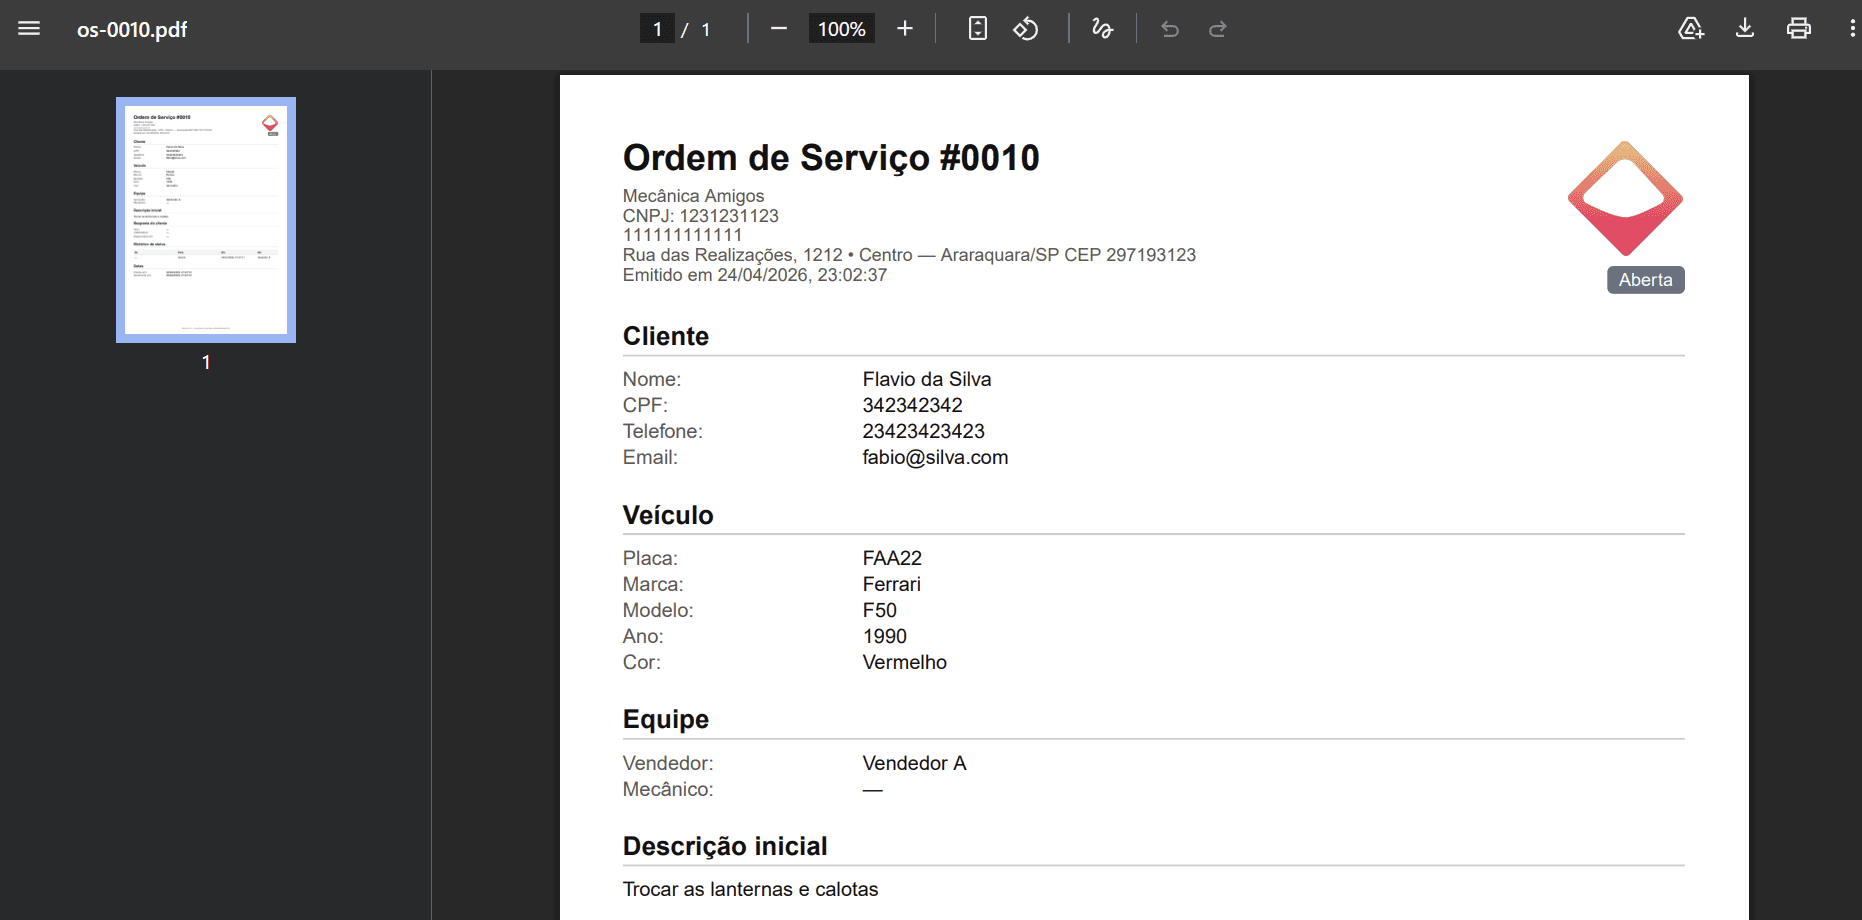Open the zoom level display showing 100%

click(841, 29)
